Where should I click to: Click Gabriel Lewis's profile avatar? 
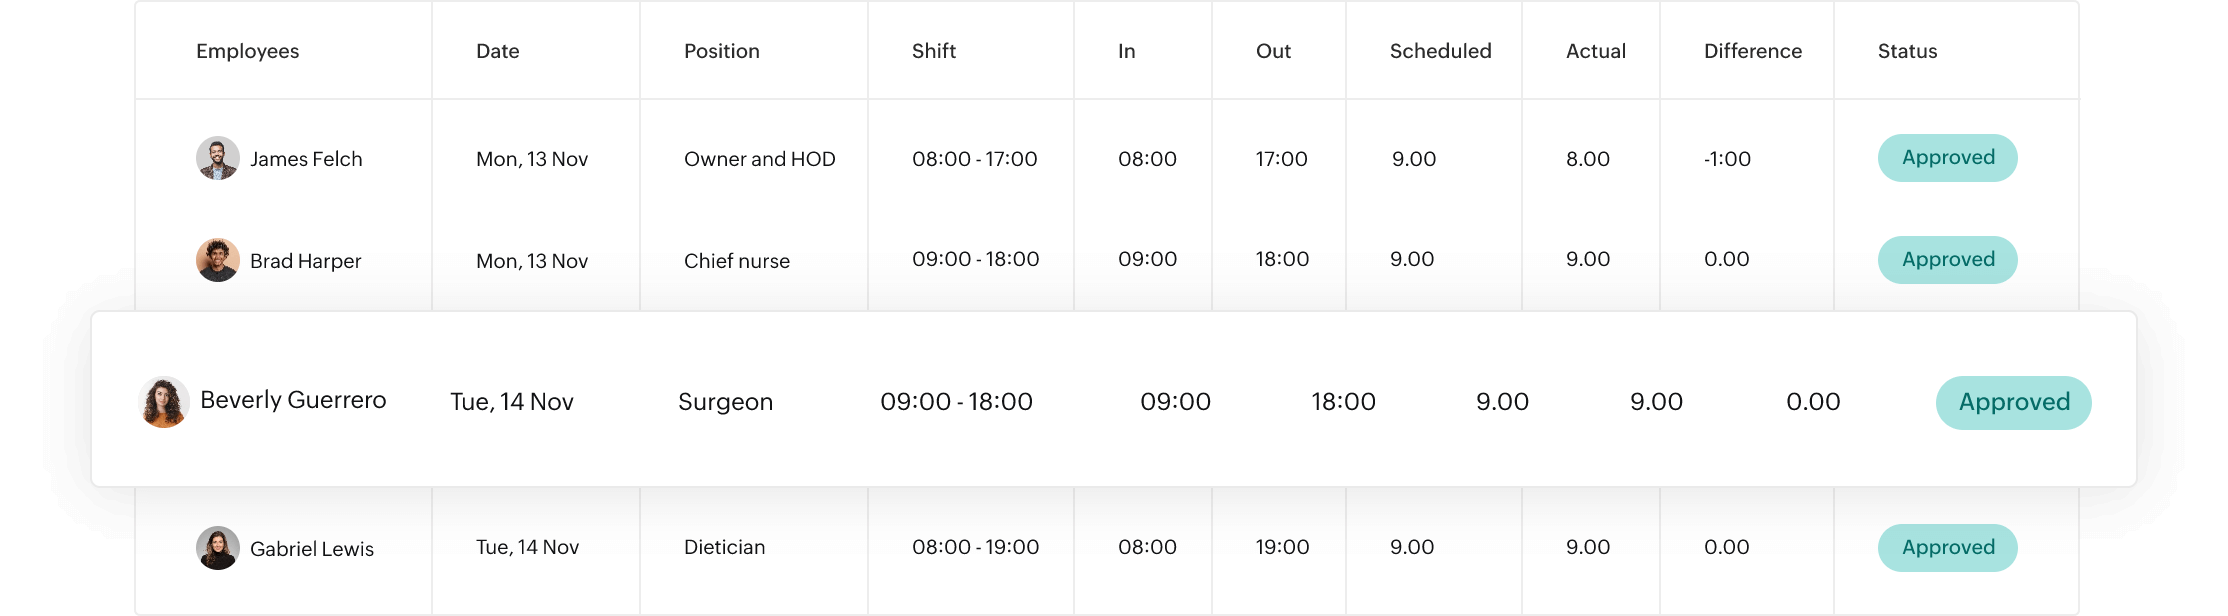click(x=217, y=548)
